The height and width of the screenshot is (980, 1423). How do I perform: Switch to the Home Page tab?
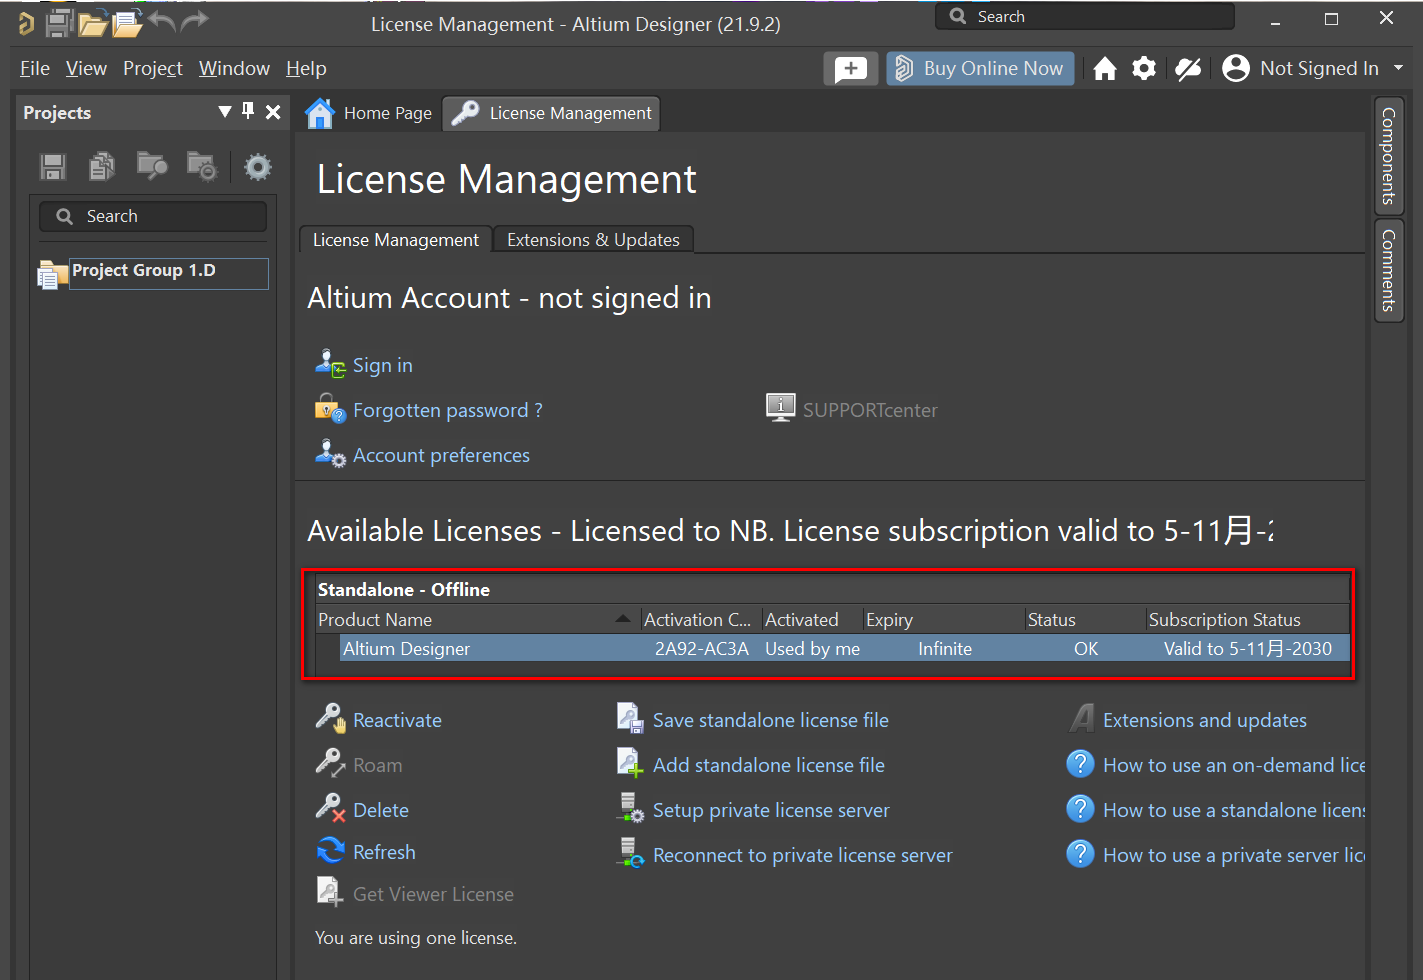369,113
